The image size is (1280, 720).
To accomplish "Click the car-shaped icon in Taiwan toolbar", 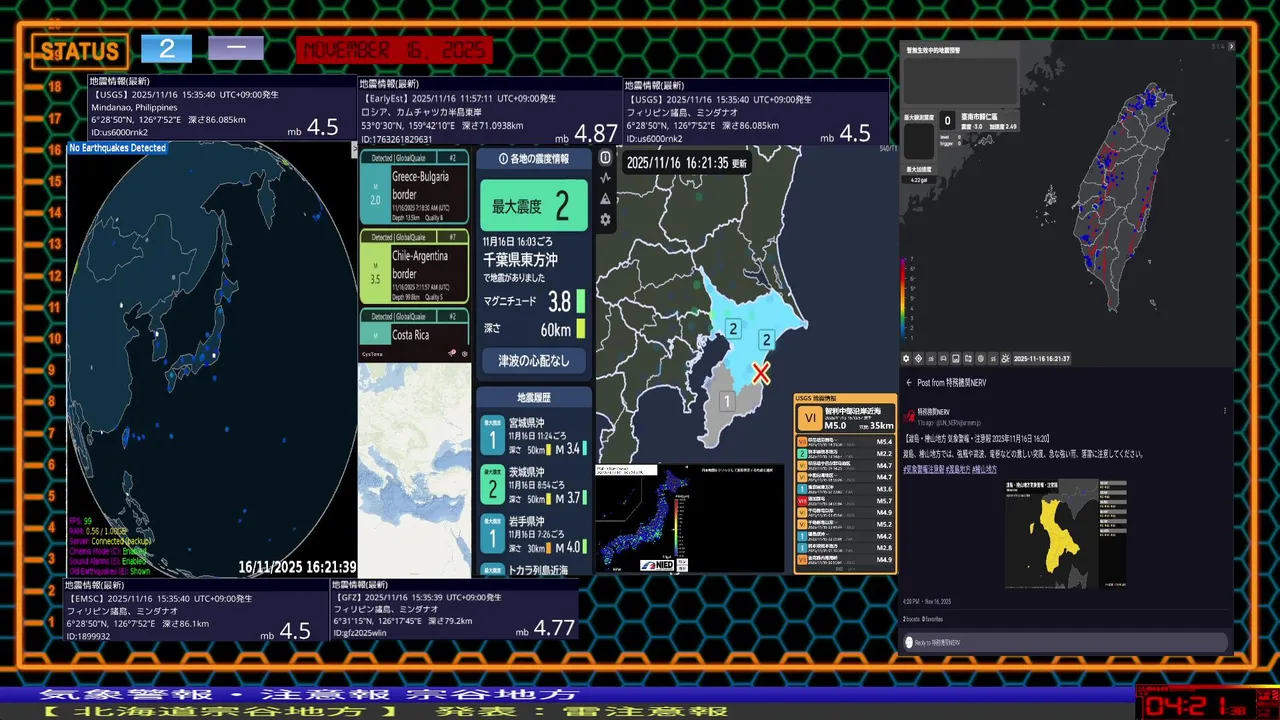I will [x=943, y=358].
